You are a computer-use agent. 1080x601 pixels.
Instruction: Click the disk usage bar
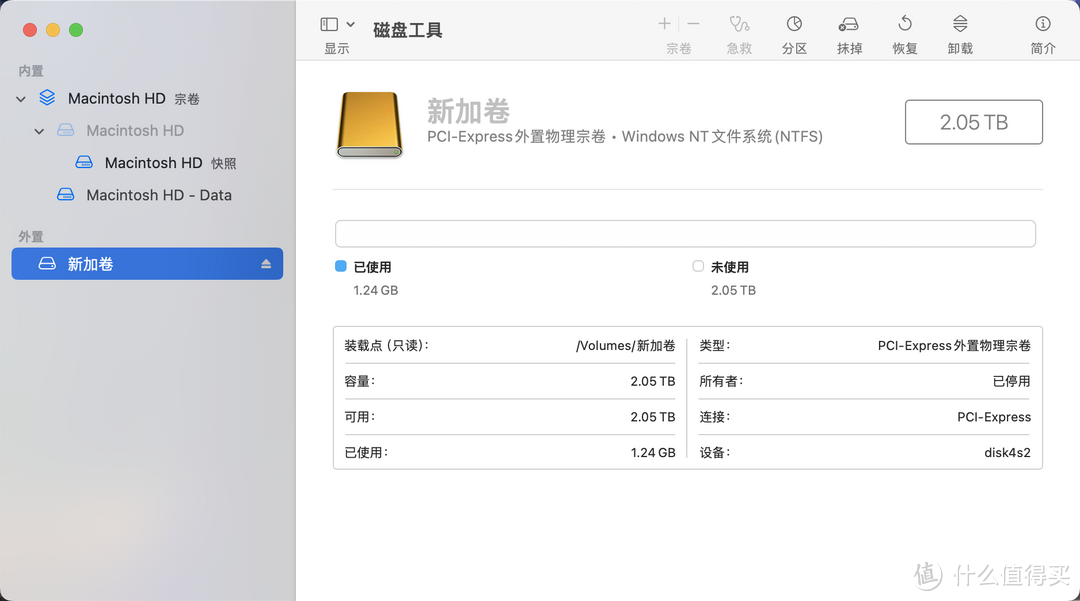(x=685, y=233)
